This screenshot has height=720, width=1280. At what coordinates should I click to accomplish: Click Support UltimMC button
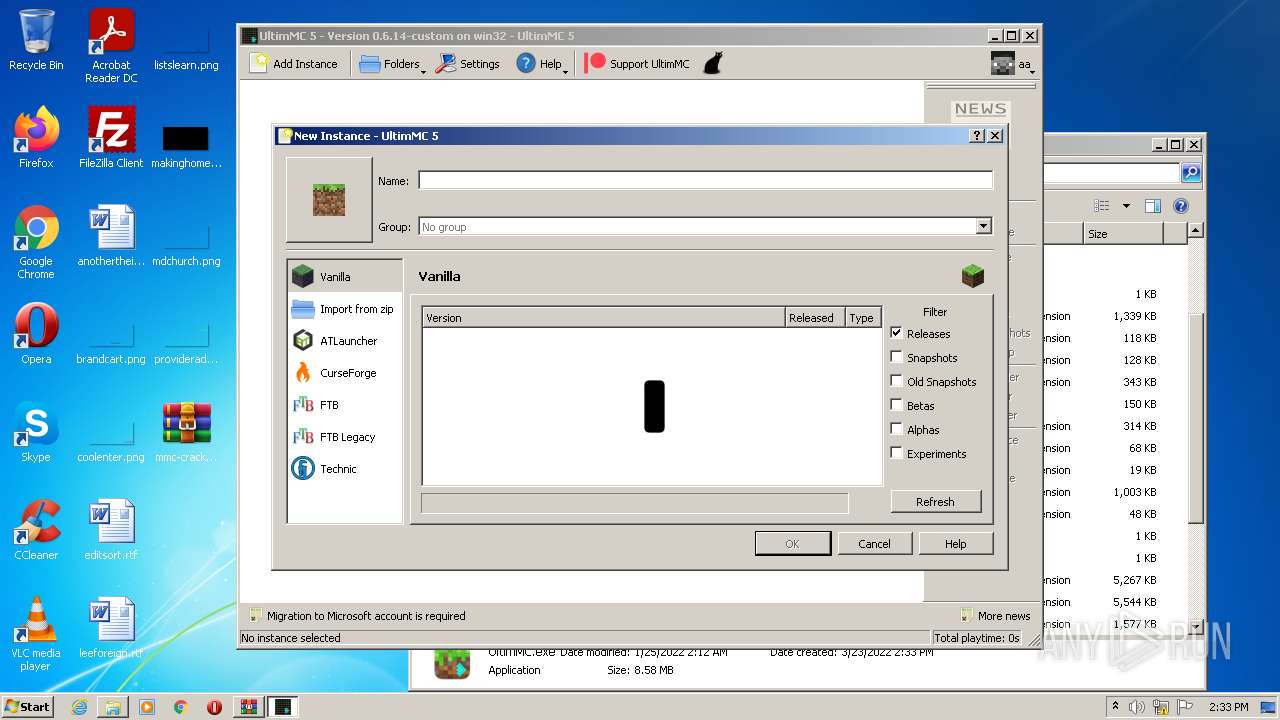click(x=637, y=64)
